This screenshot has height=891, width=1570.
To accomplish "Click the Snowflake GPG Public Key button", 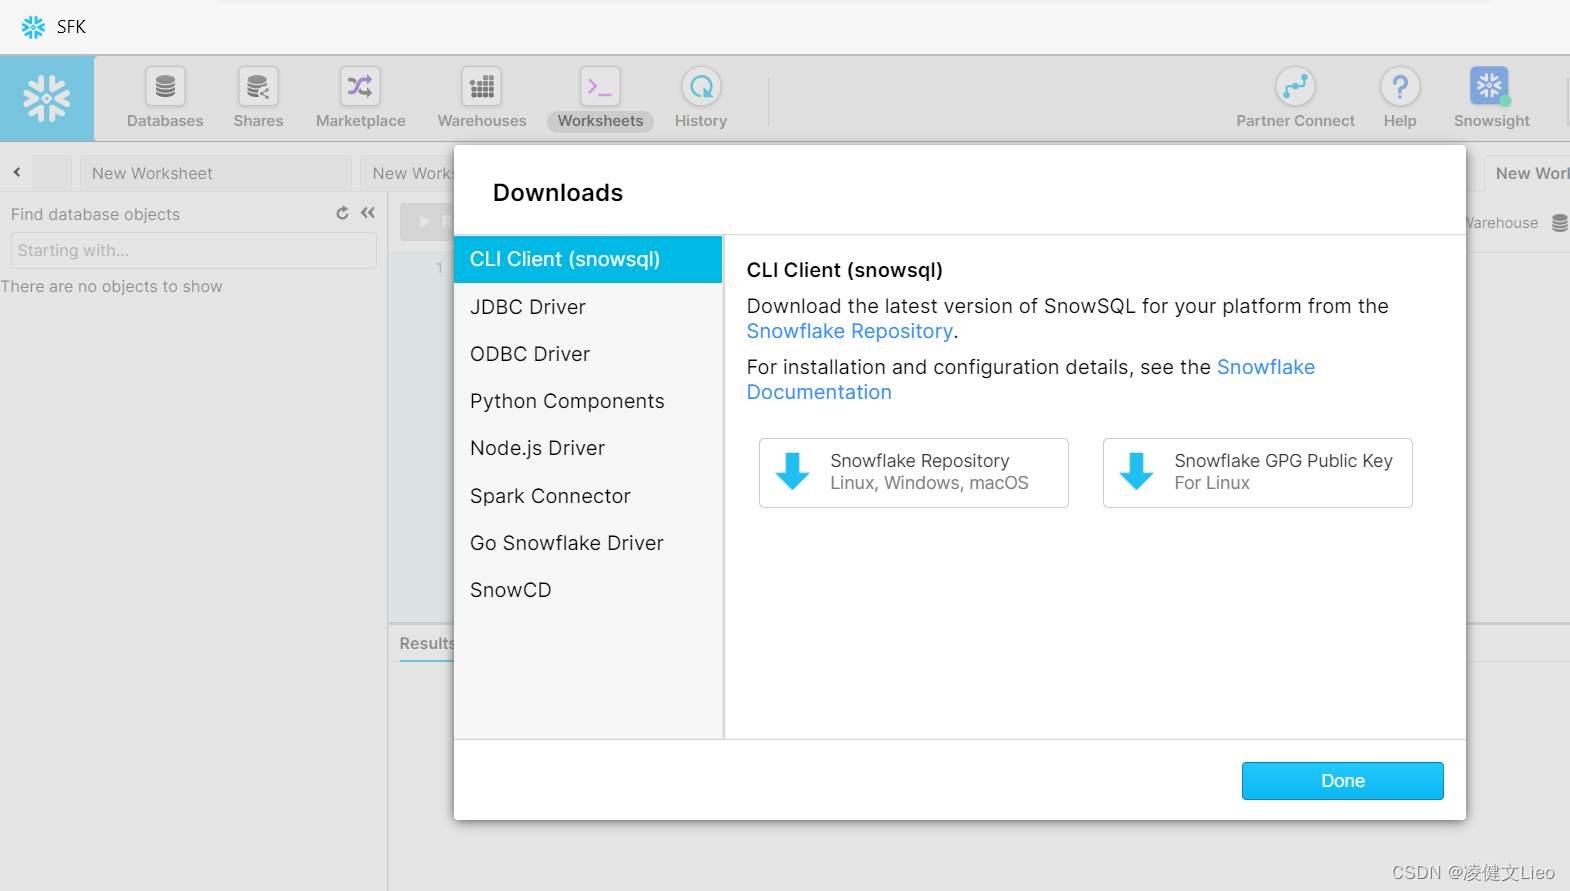I will pos(1258,473).
